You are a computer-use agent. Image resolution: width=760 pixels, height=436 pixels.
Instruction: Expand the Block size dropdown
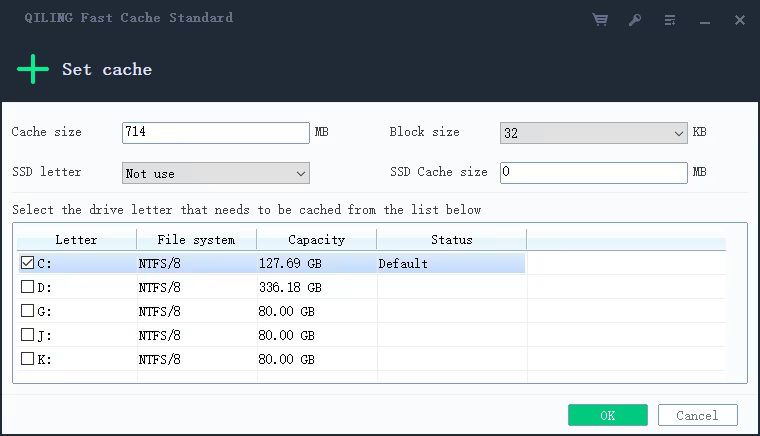click(593, 133)
